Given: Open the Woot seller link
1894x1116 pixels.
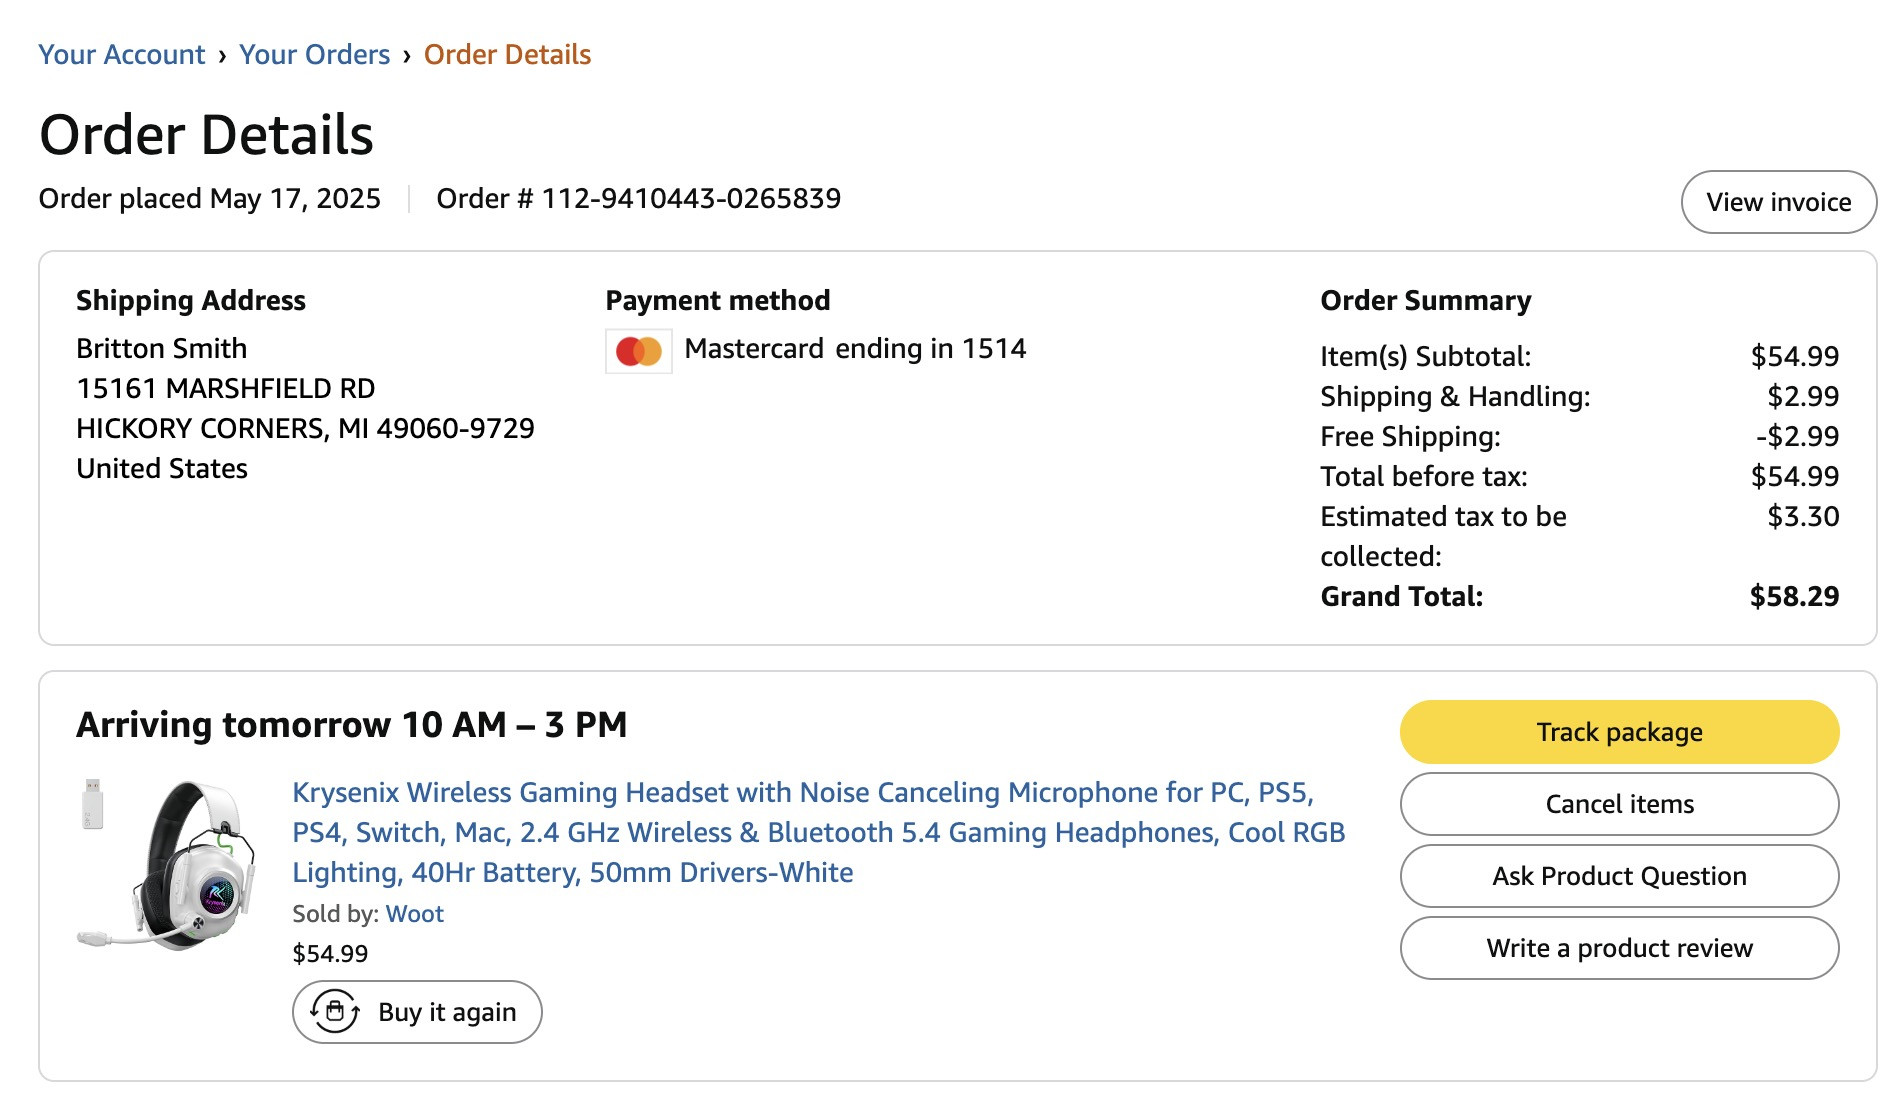Looking at the screenshot, I should pos(415,914).
